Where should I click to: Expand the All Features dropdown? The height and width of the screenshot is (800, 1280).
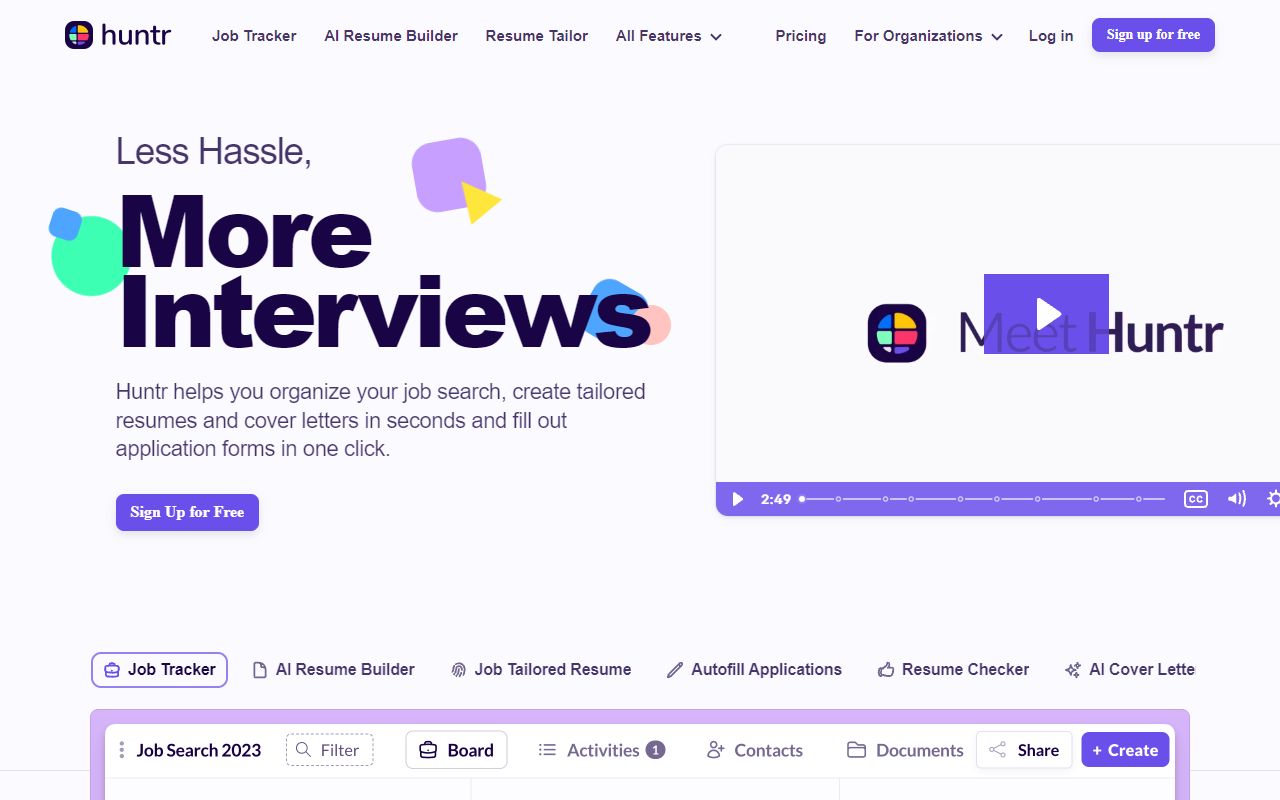pos(668,36)
